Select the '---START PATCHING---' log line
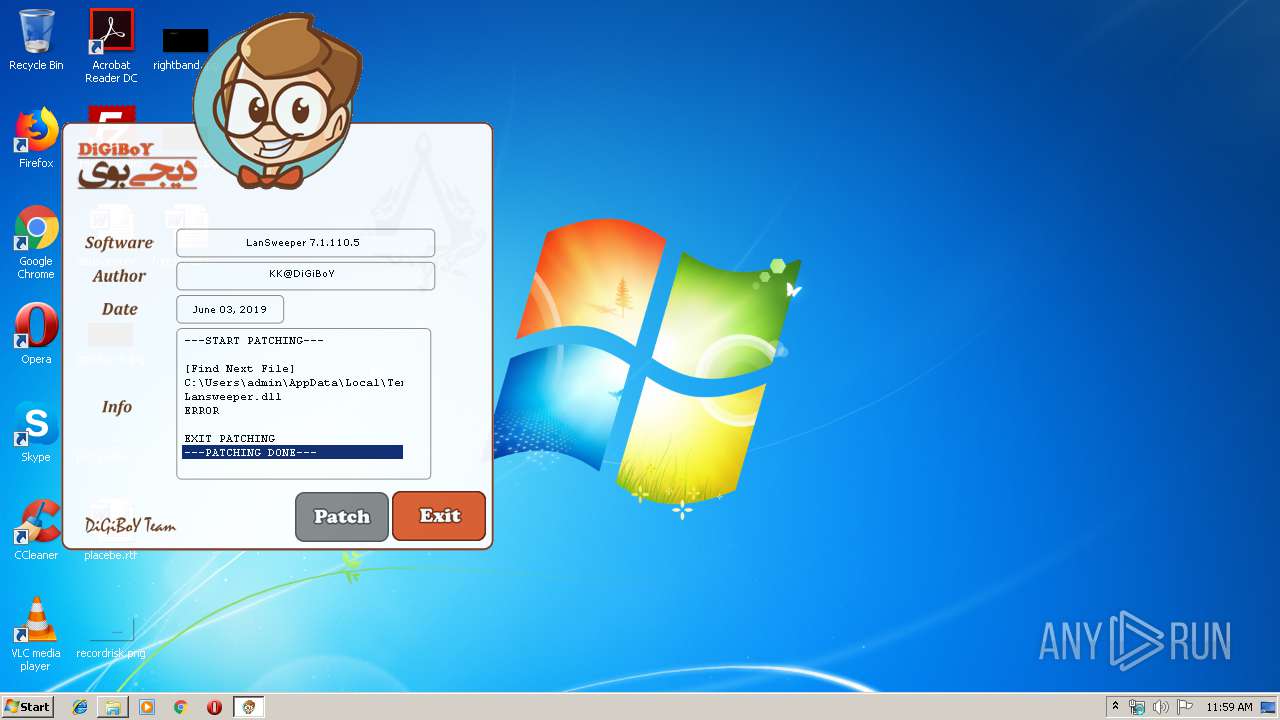The image size is (1280, 720). (x=254, y=341)
